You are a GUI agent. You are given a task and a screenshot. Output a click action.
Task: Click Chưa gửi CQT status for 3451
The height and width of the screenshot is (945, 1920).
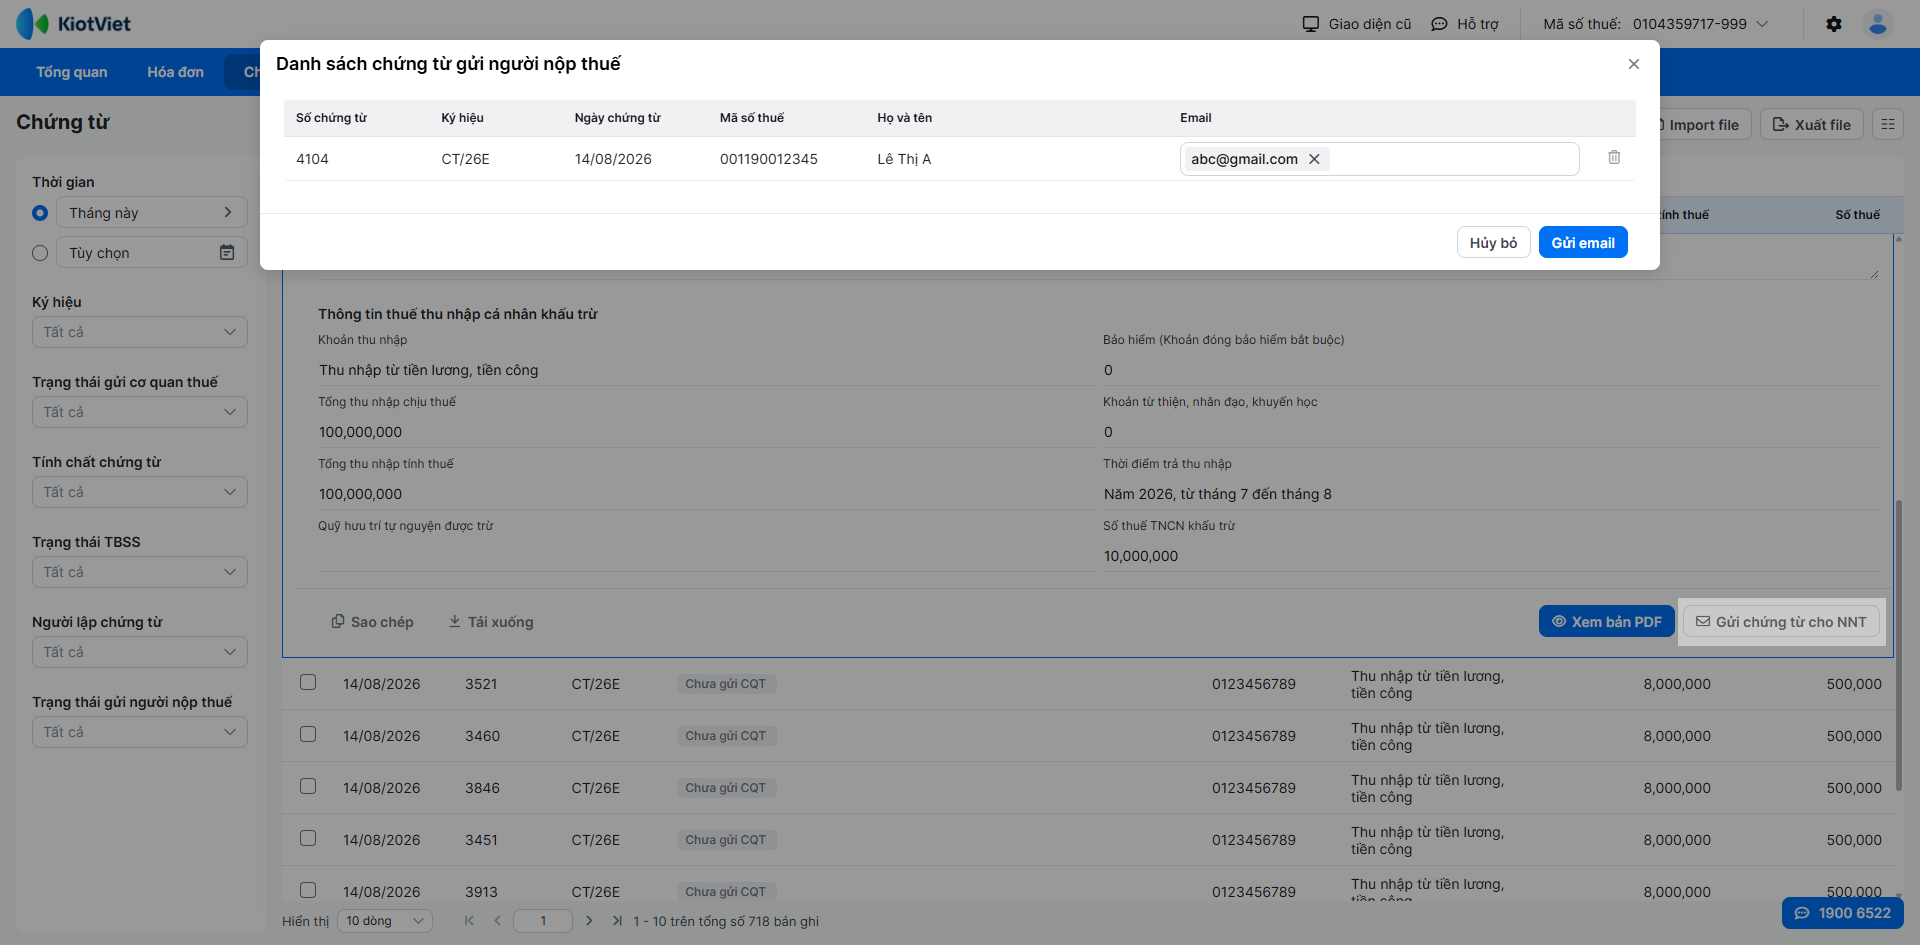[726, 840]
